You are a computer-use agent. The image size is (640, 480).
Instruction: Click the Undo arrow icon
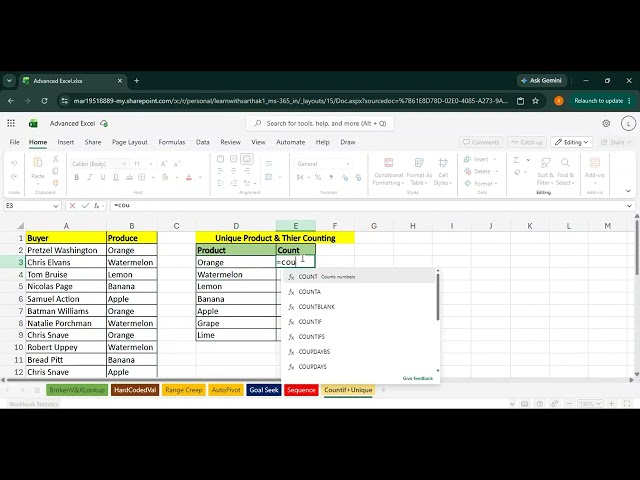[14, 163]
